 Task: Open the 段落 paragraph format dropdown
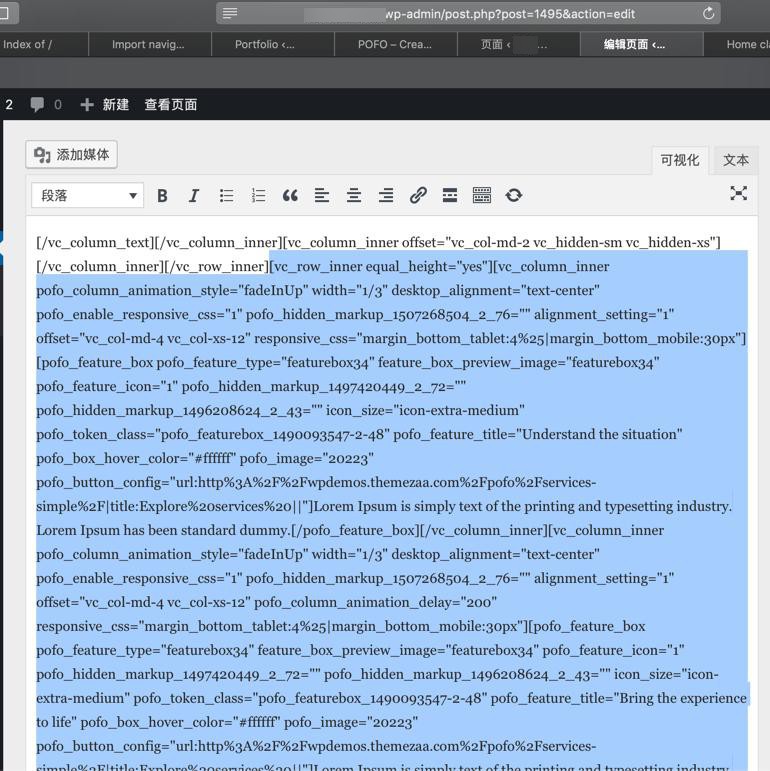(88, 195)
